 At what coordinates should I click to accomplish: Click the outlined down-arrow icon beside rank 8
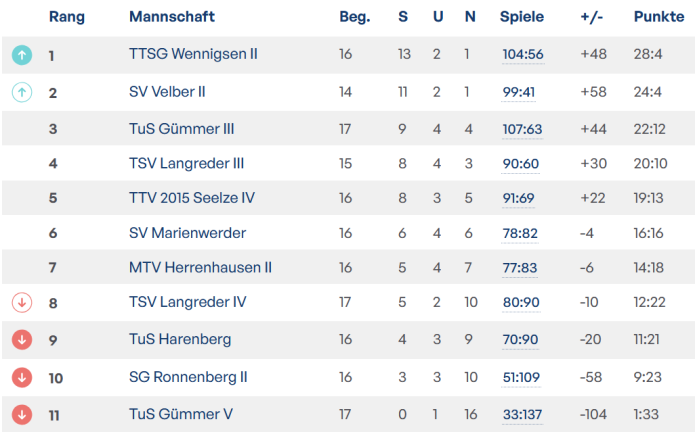click(x=22, y=302)
